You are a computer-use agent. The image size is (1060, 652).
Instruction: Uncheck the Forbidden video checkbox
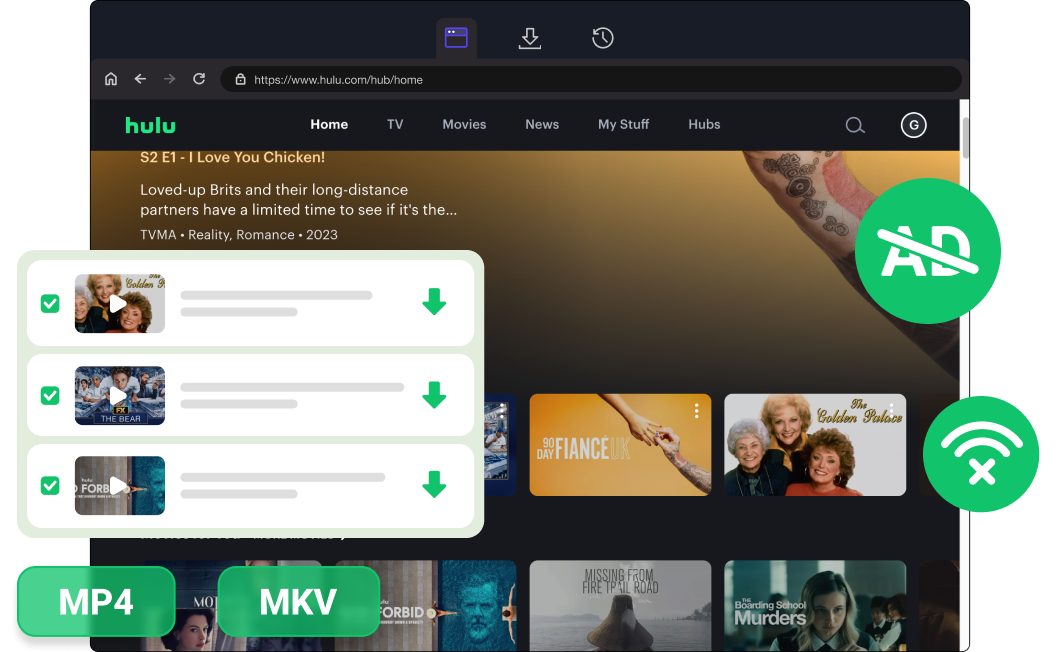tap(50, 487)
